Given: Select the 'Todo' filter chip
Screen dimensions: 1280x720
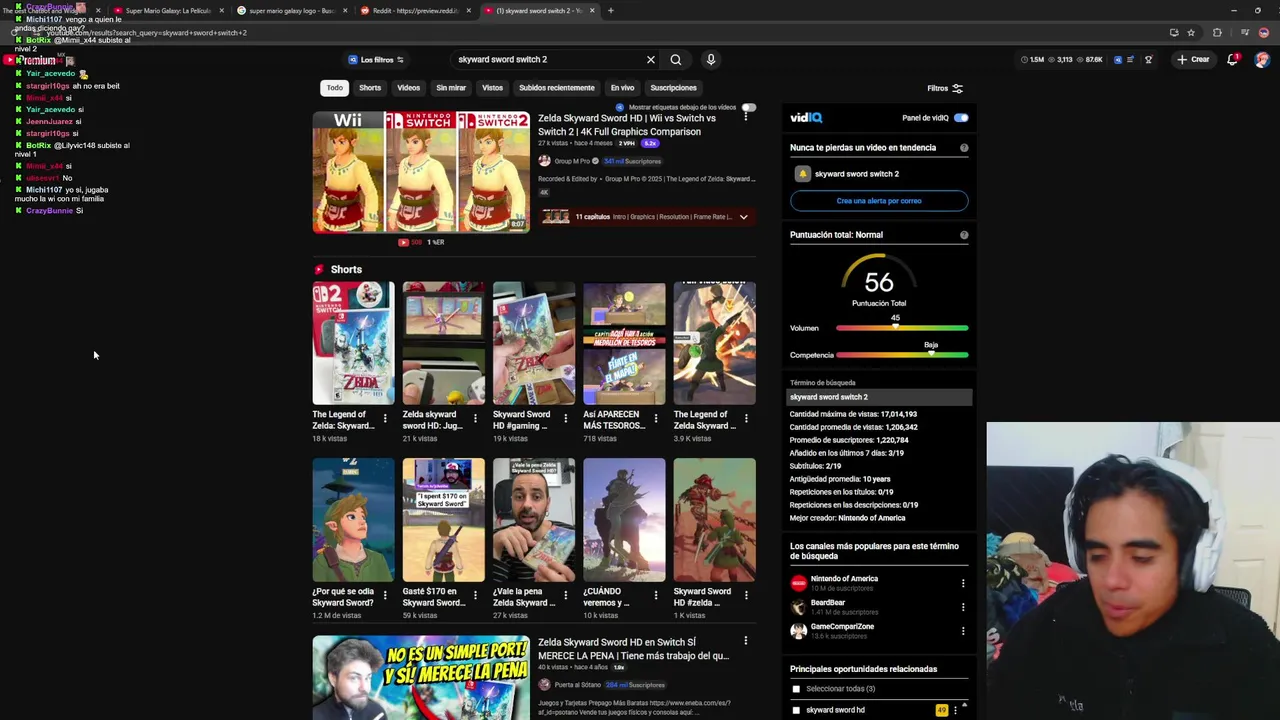Looking at the screenshot, I should [335, 88].
